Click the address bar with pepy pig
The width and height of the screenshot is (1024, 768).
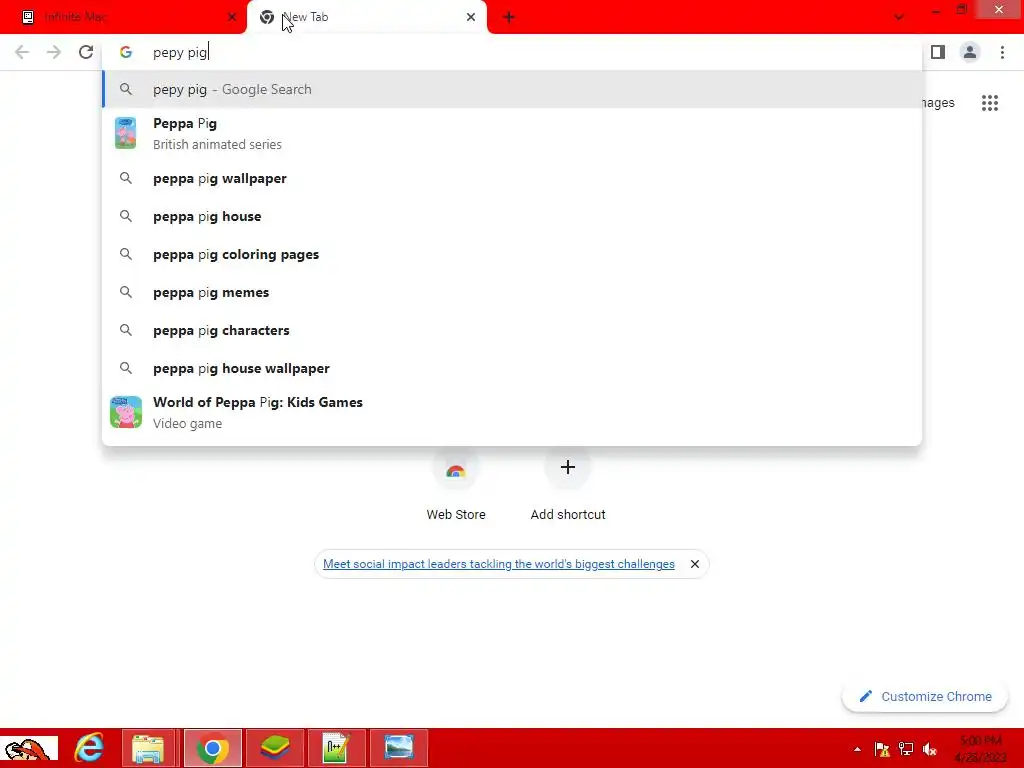[512, 52]
